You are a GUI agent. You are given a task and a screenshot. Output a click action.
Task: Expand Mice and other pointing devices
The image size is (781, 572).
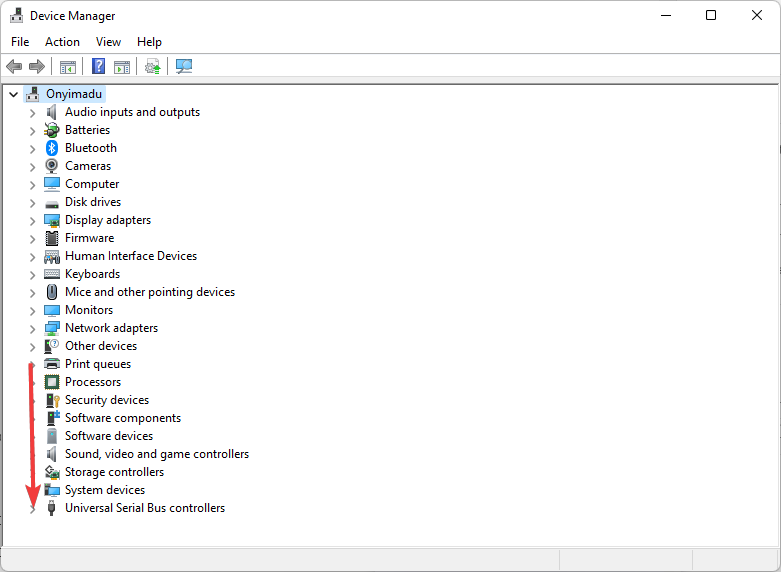[x=32, y=293]
